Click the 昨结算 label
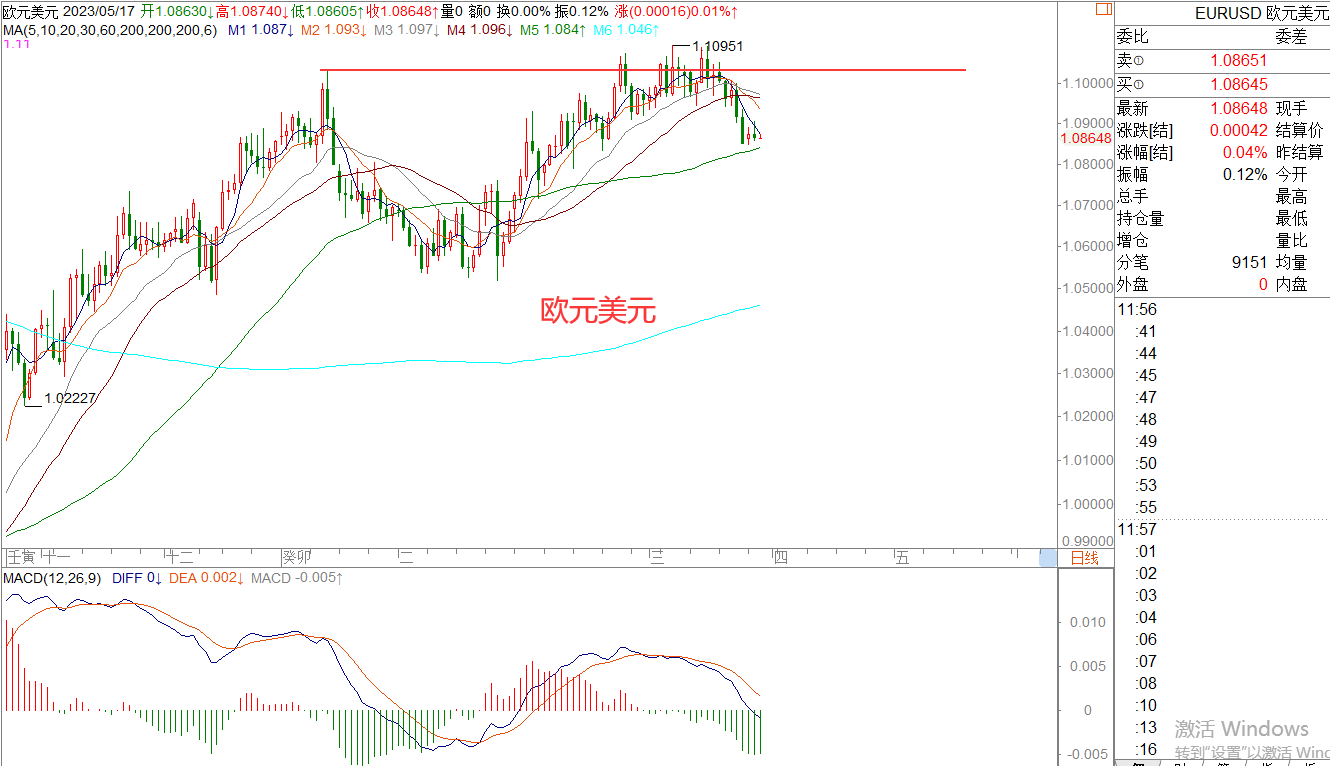 [1300, 152]
